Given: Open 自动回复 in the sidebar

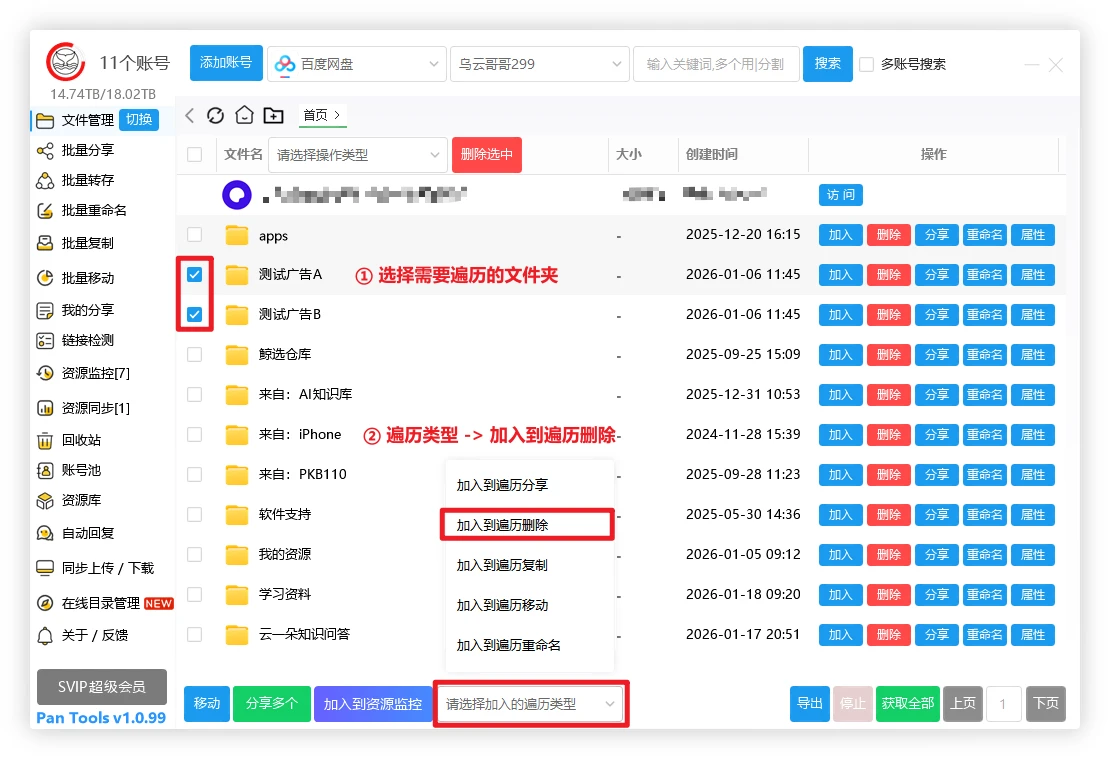Looking at the screenshot, I should (87, 533).
